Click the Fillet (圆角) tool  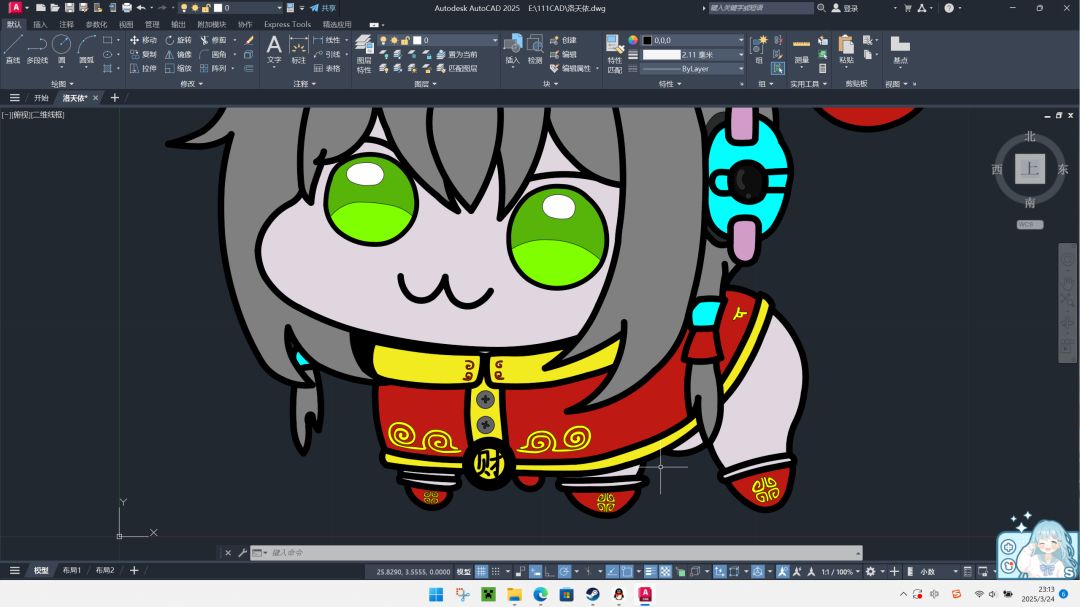[x=214, y=54]
